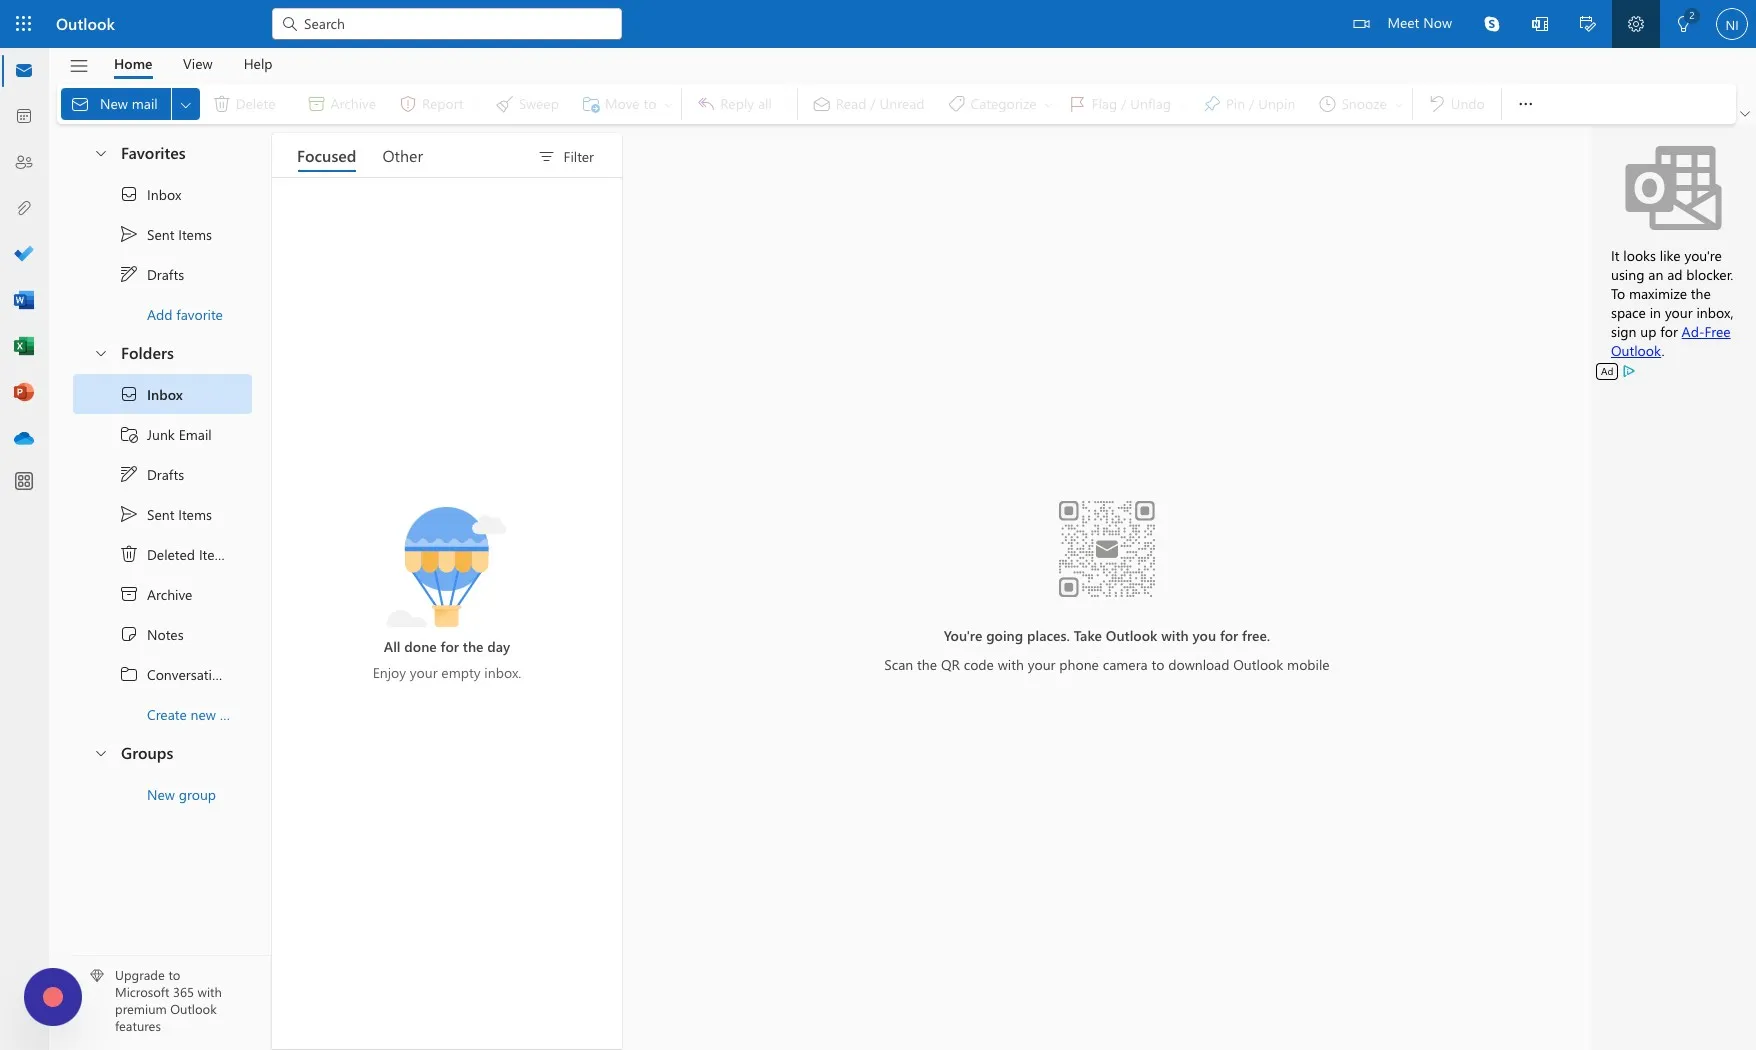This screenshot has height=1050, width=1756.
Task: Open Files attachments paperclip icon
Action: [24, 208]
